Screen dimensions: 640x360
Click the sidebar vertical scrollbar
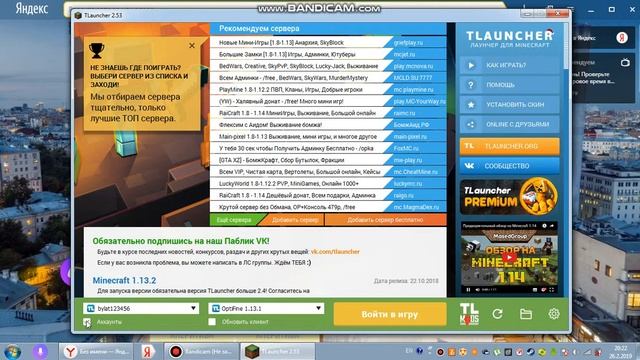(565, 45)
